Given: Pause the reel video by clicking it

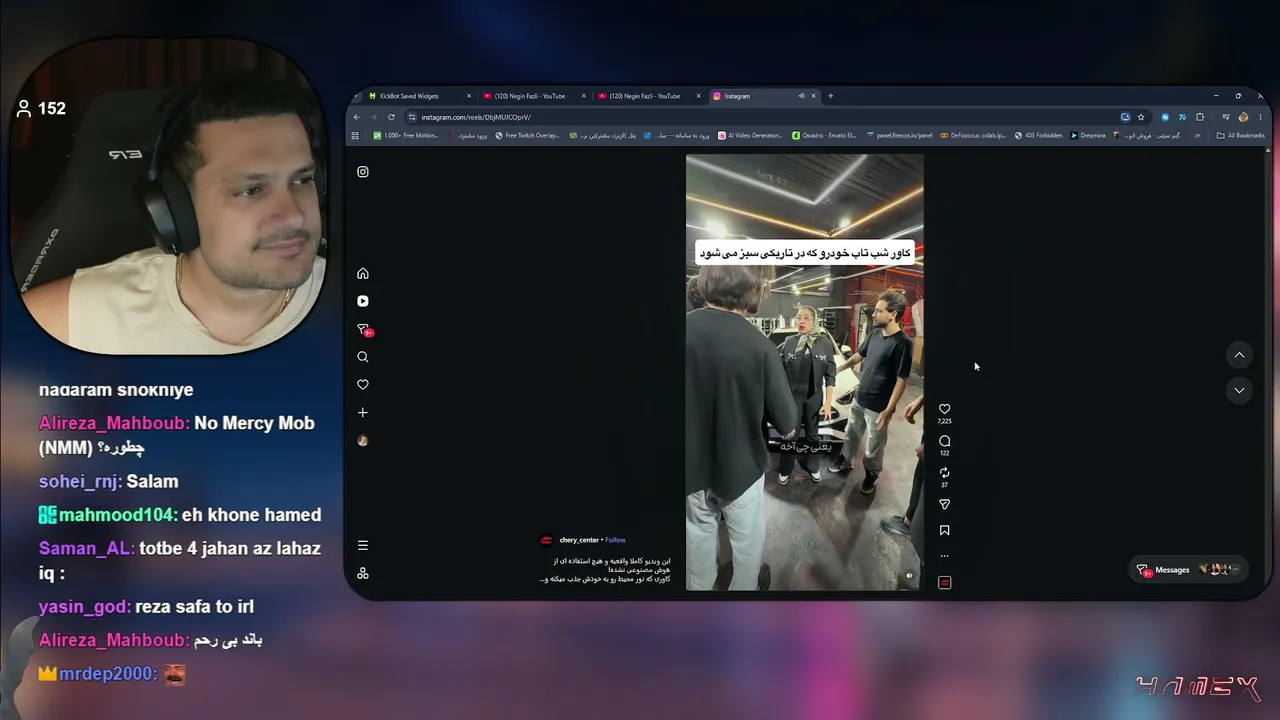Looking at the screenshot, I should pos(804,372).
